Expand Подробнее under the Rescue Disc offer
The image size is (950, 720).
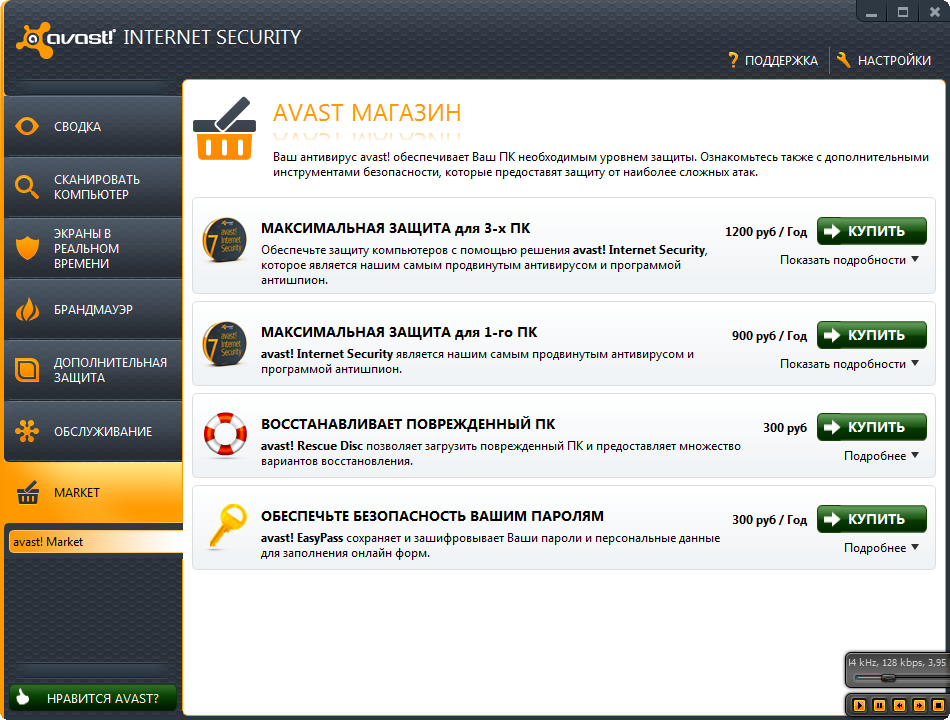coord(881,456)
